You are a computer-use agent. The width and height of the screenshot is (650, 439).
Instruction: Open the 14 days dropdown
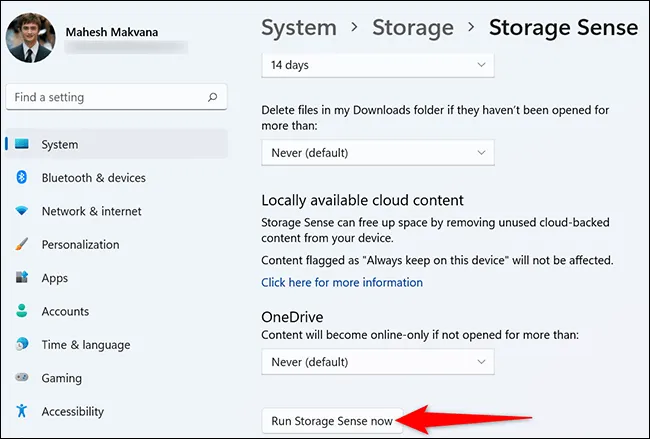(x=378, y=64)
